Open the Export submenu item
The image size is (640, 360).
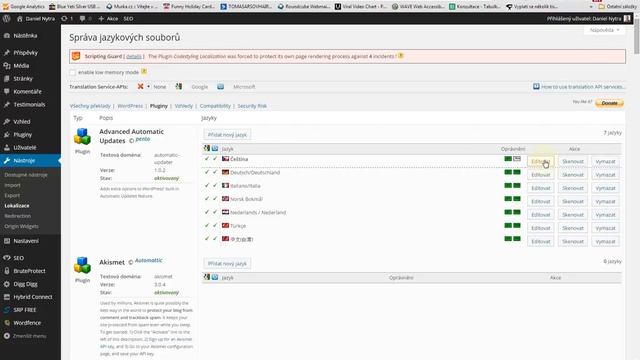[x=12, y=196]
